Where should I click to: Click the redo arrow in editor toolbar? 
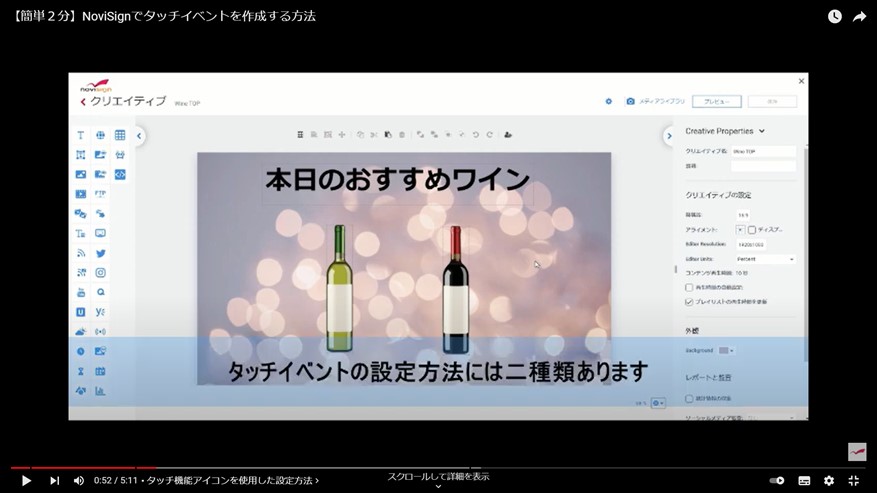click(x=489, y=135)
